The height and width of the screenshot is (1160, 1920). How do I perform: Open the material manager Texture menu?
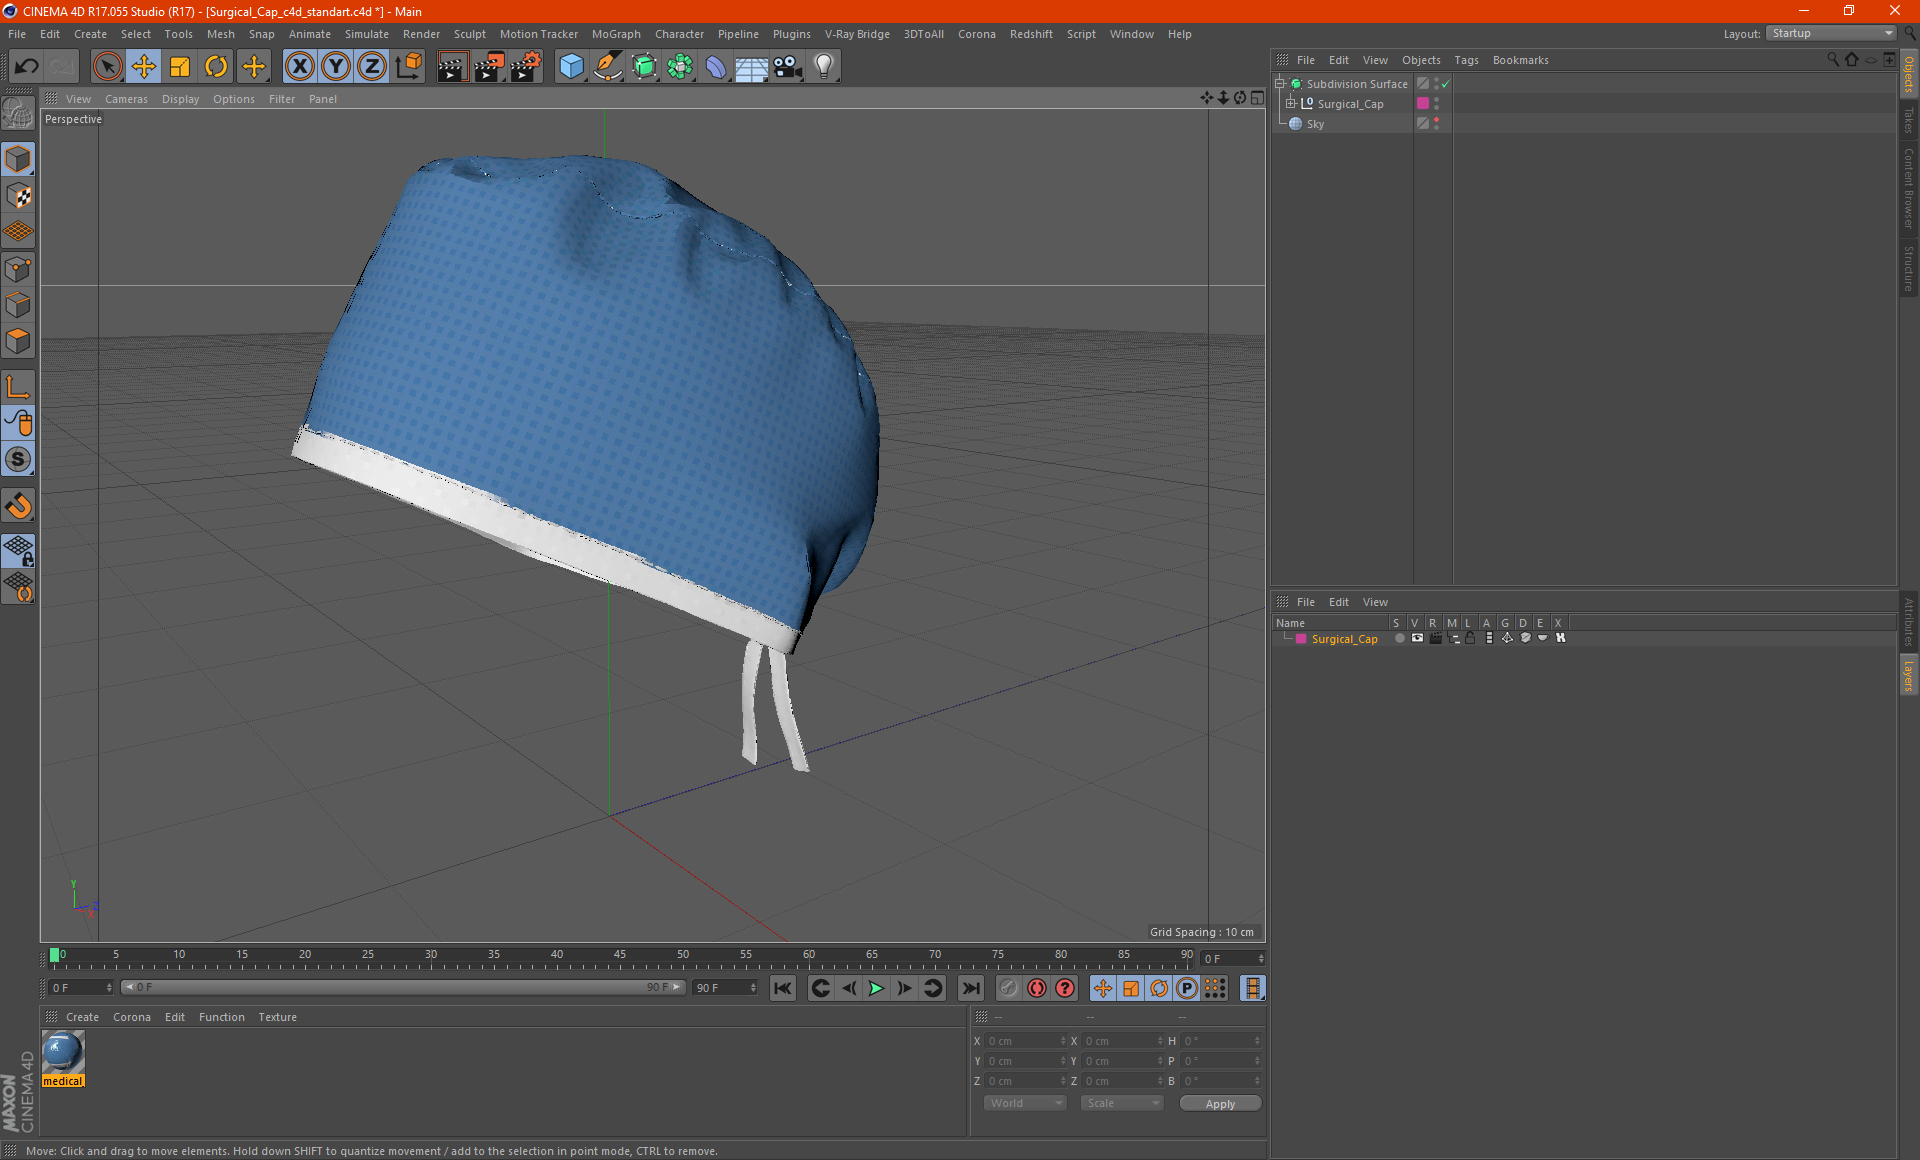click(277, 1017)
